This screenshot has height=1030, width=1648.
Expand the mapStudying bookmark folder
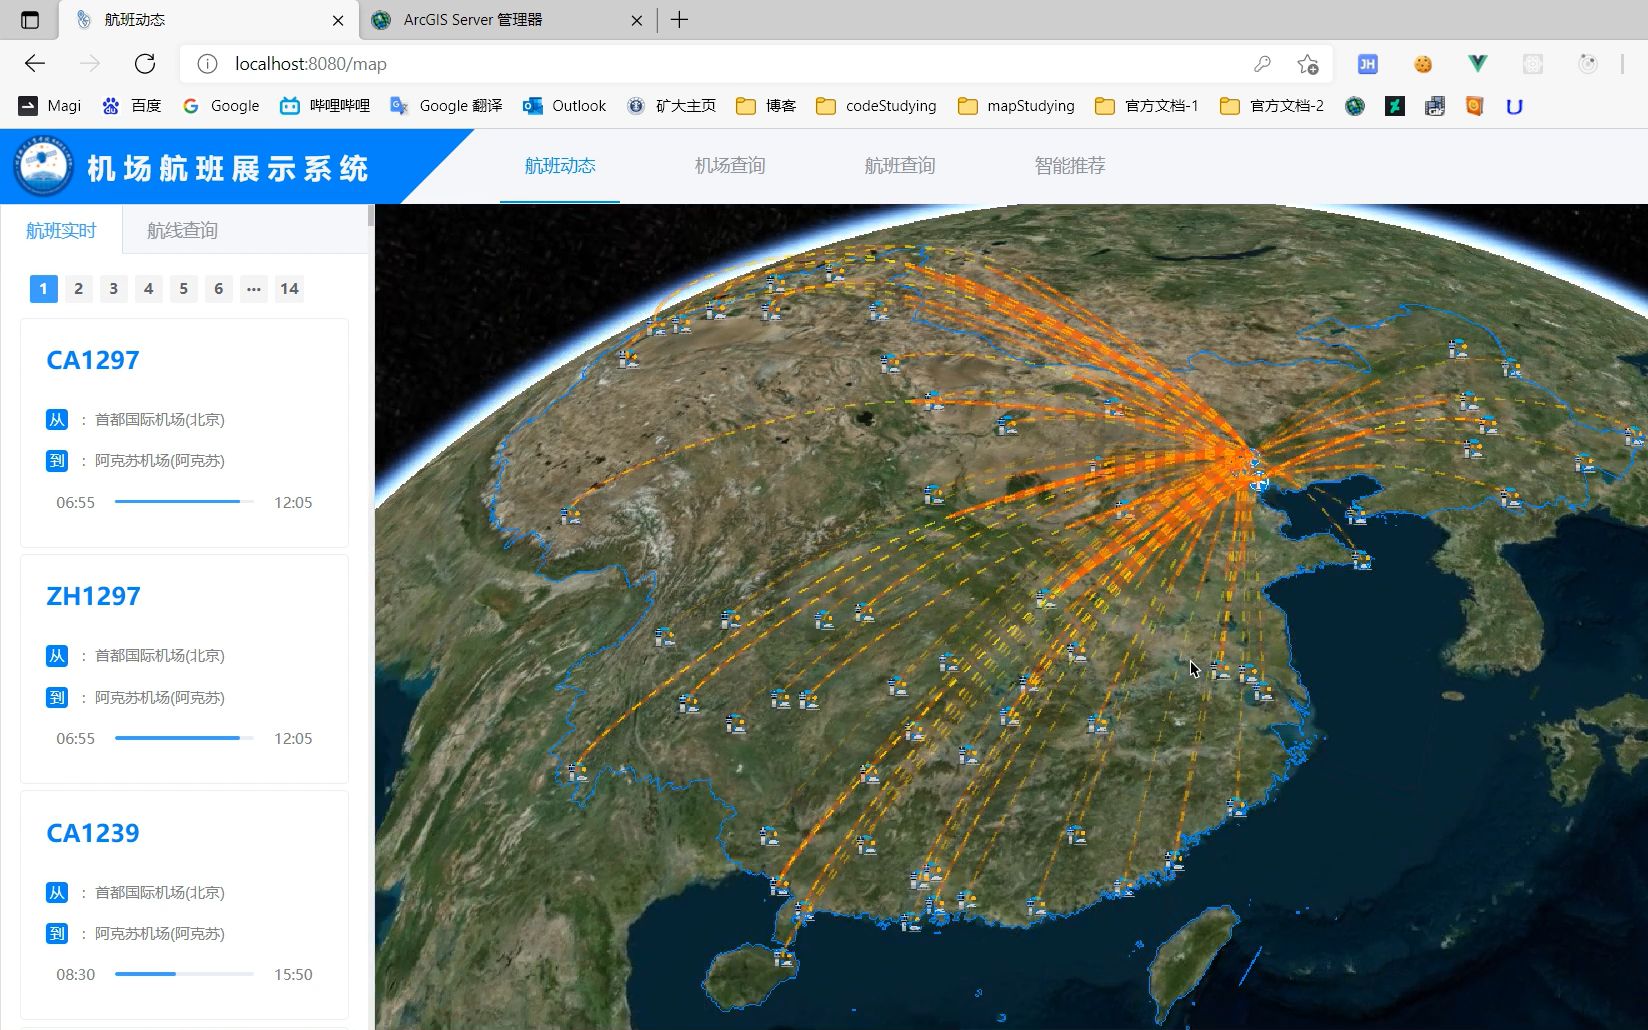[1016, 106]
